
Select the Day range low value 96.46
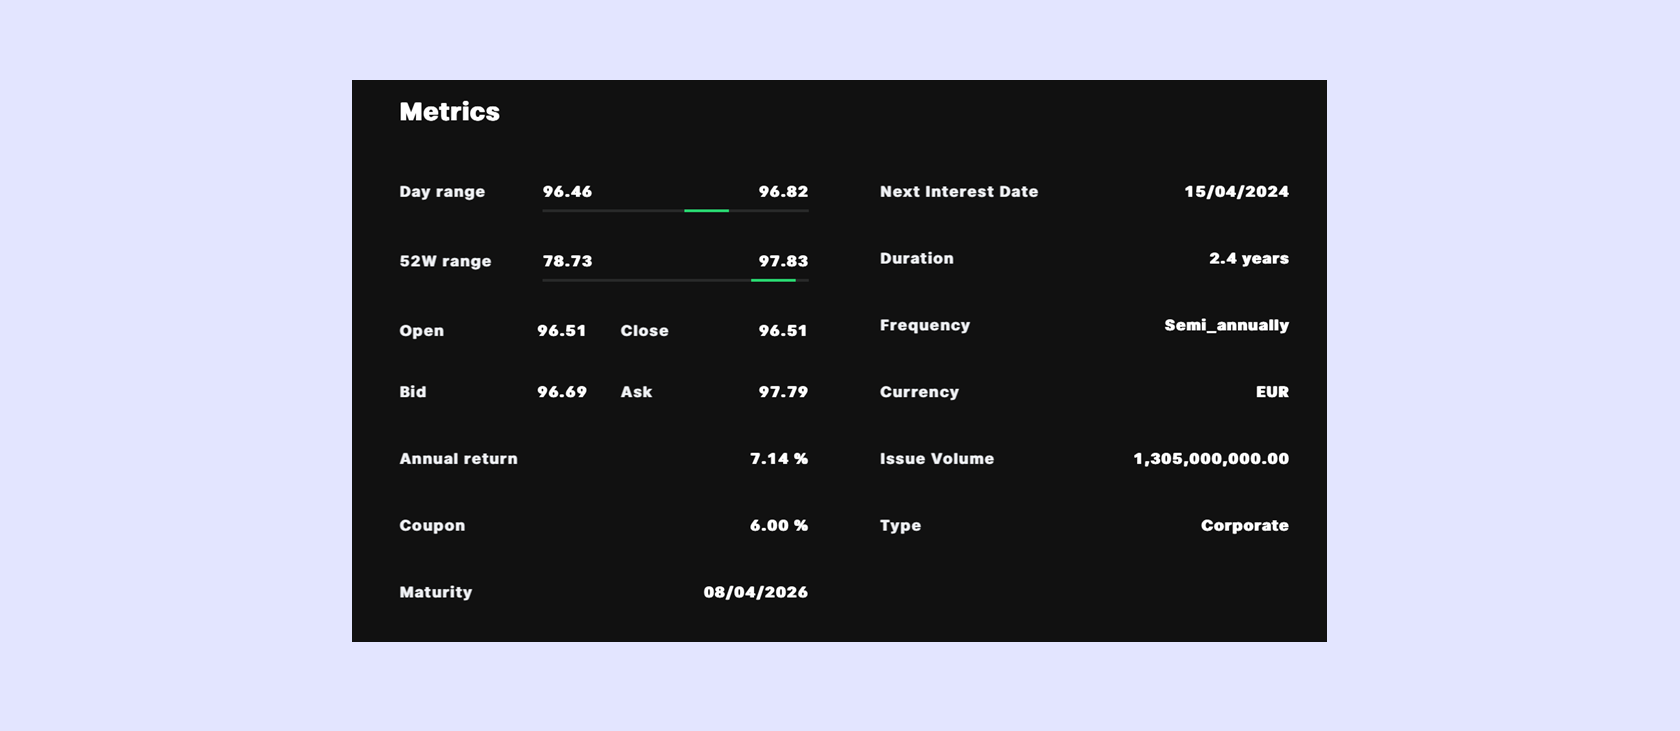(x=567, y=192)
